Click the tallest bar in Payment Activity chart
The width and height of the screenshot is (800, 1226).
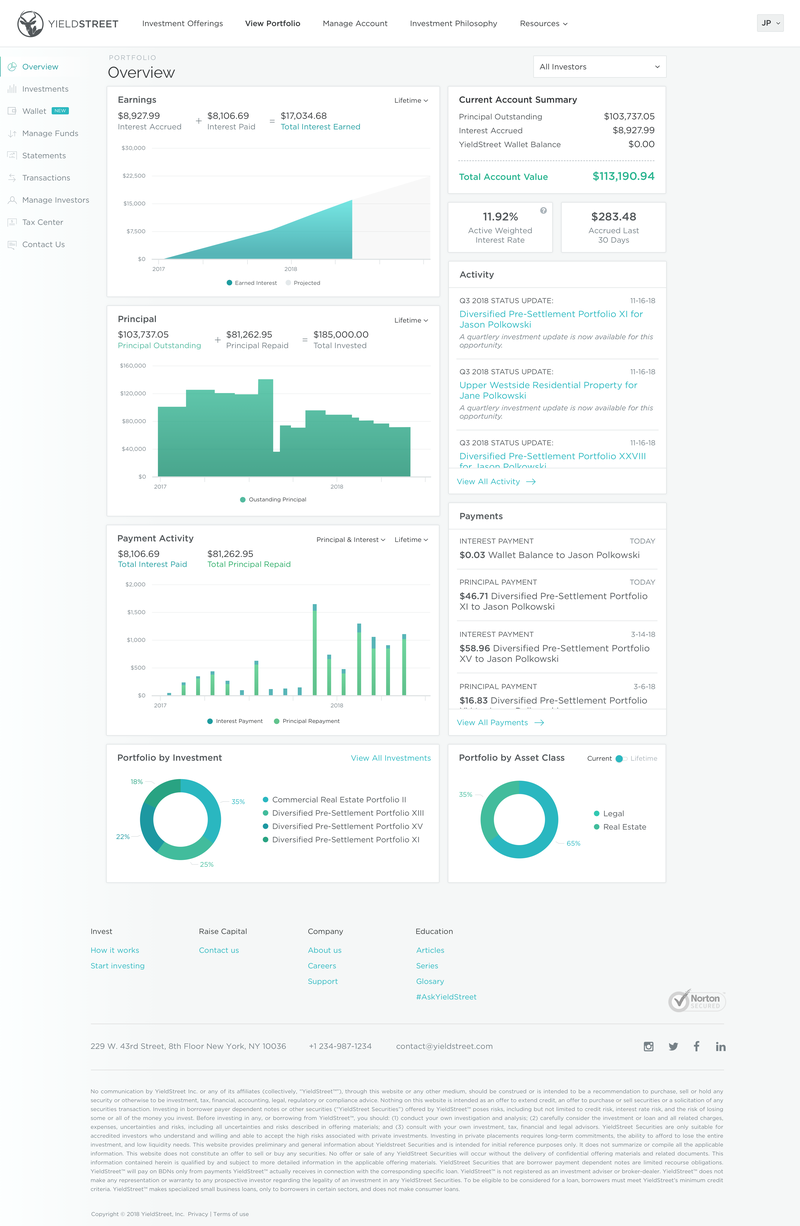tap(315, 650)
